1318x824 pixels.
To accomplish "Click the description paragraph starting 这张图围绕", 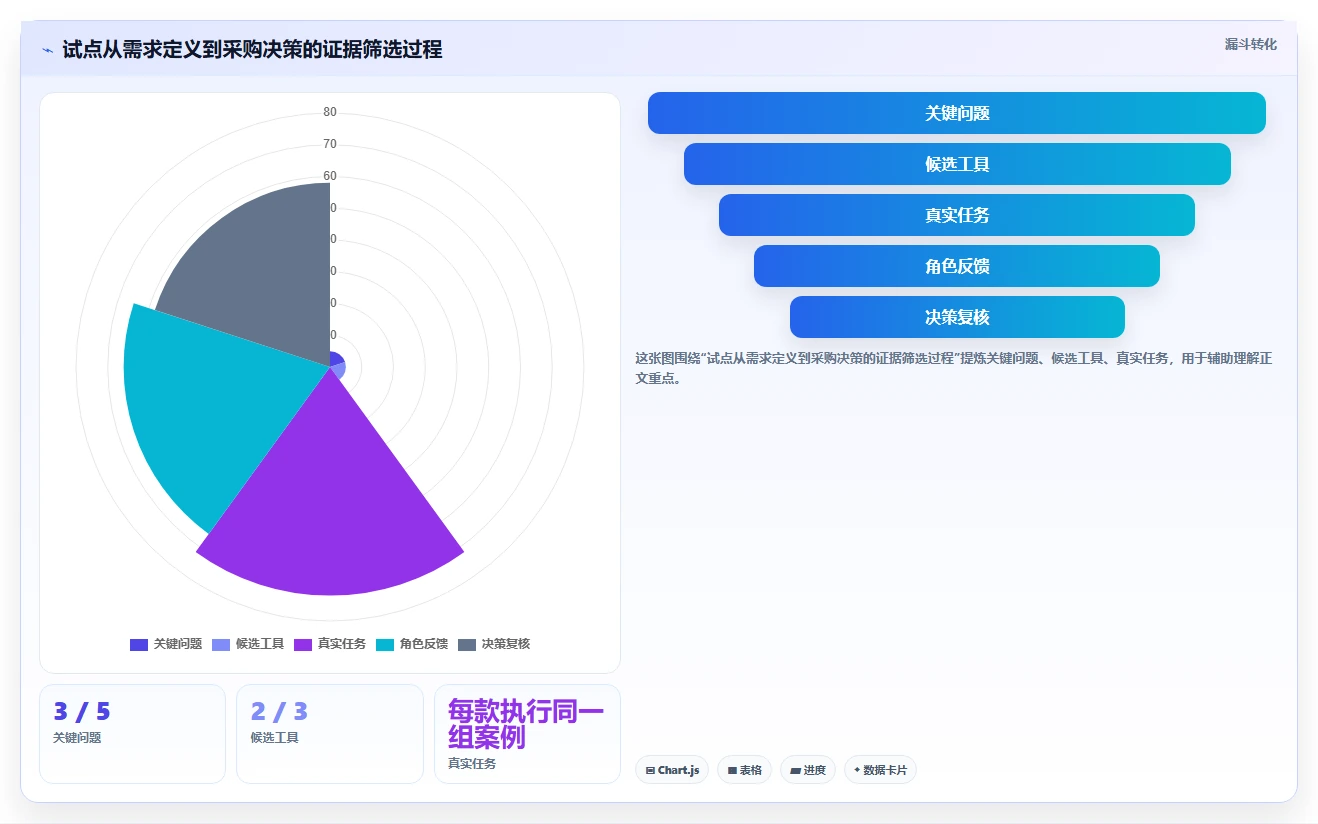I will (954, 368).
